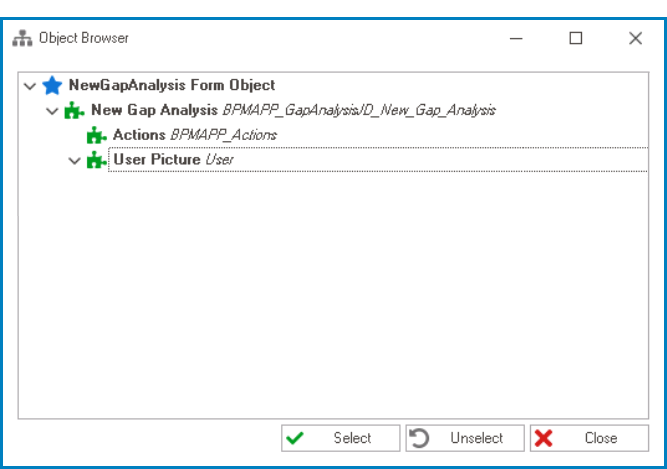Click the puzzle icon beside Actions
Screen dimensions: 667x469
pyautogui.click(x=96, y=135)
